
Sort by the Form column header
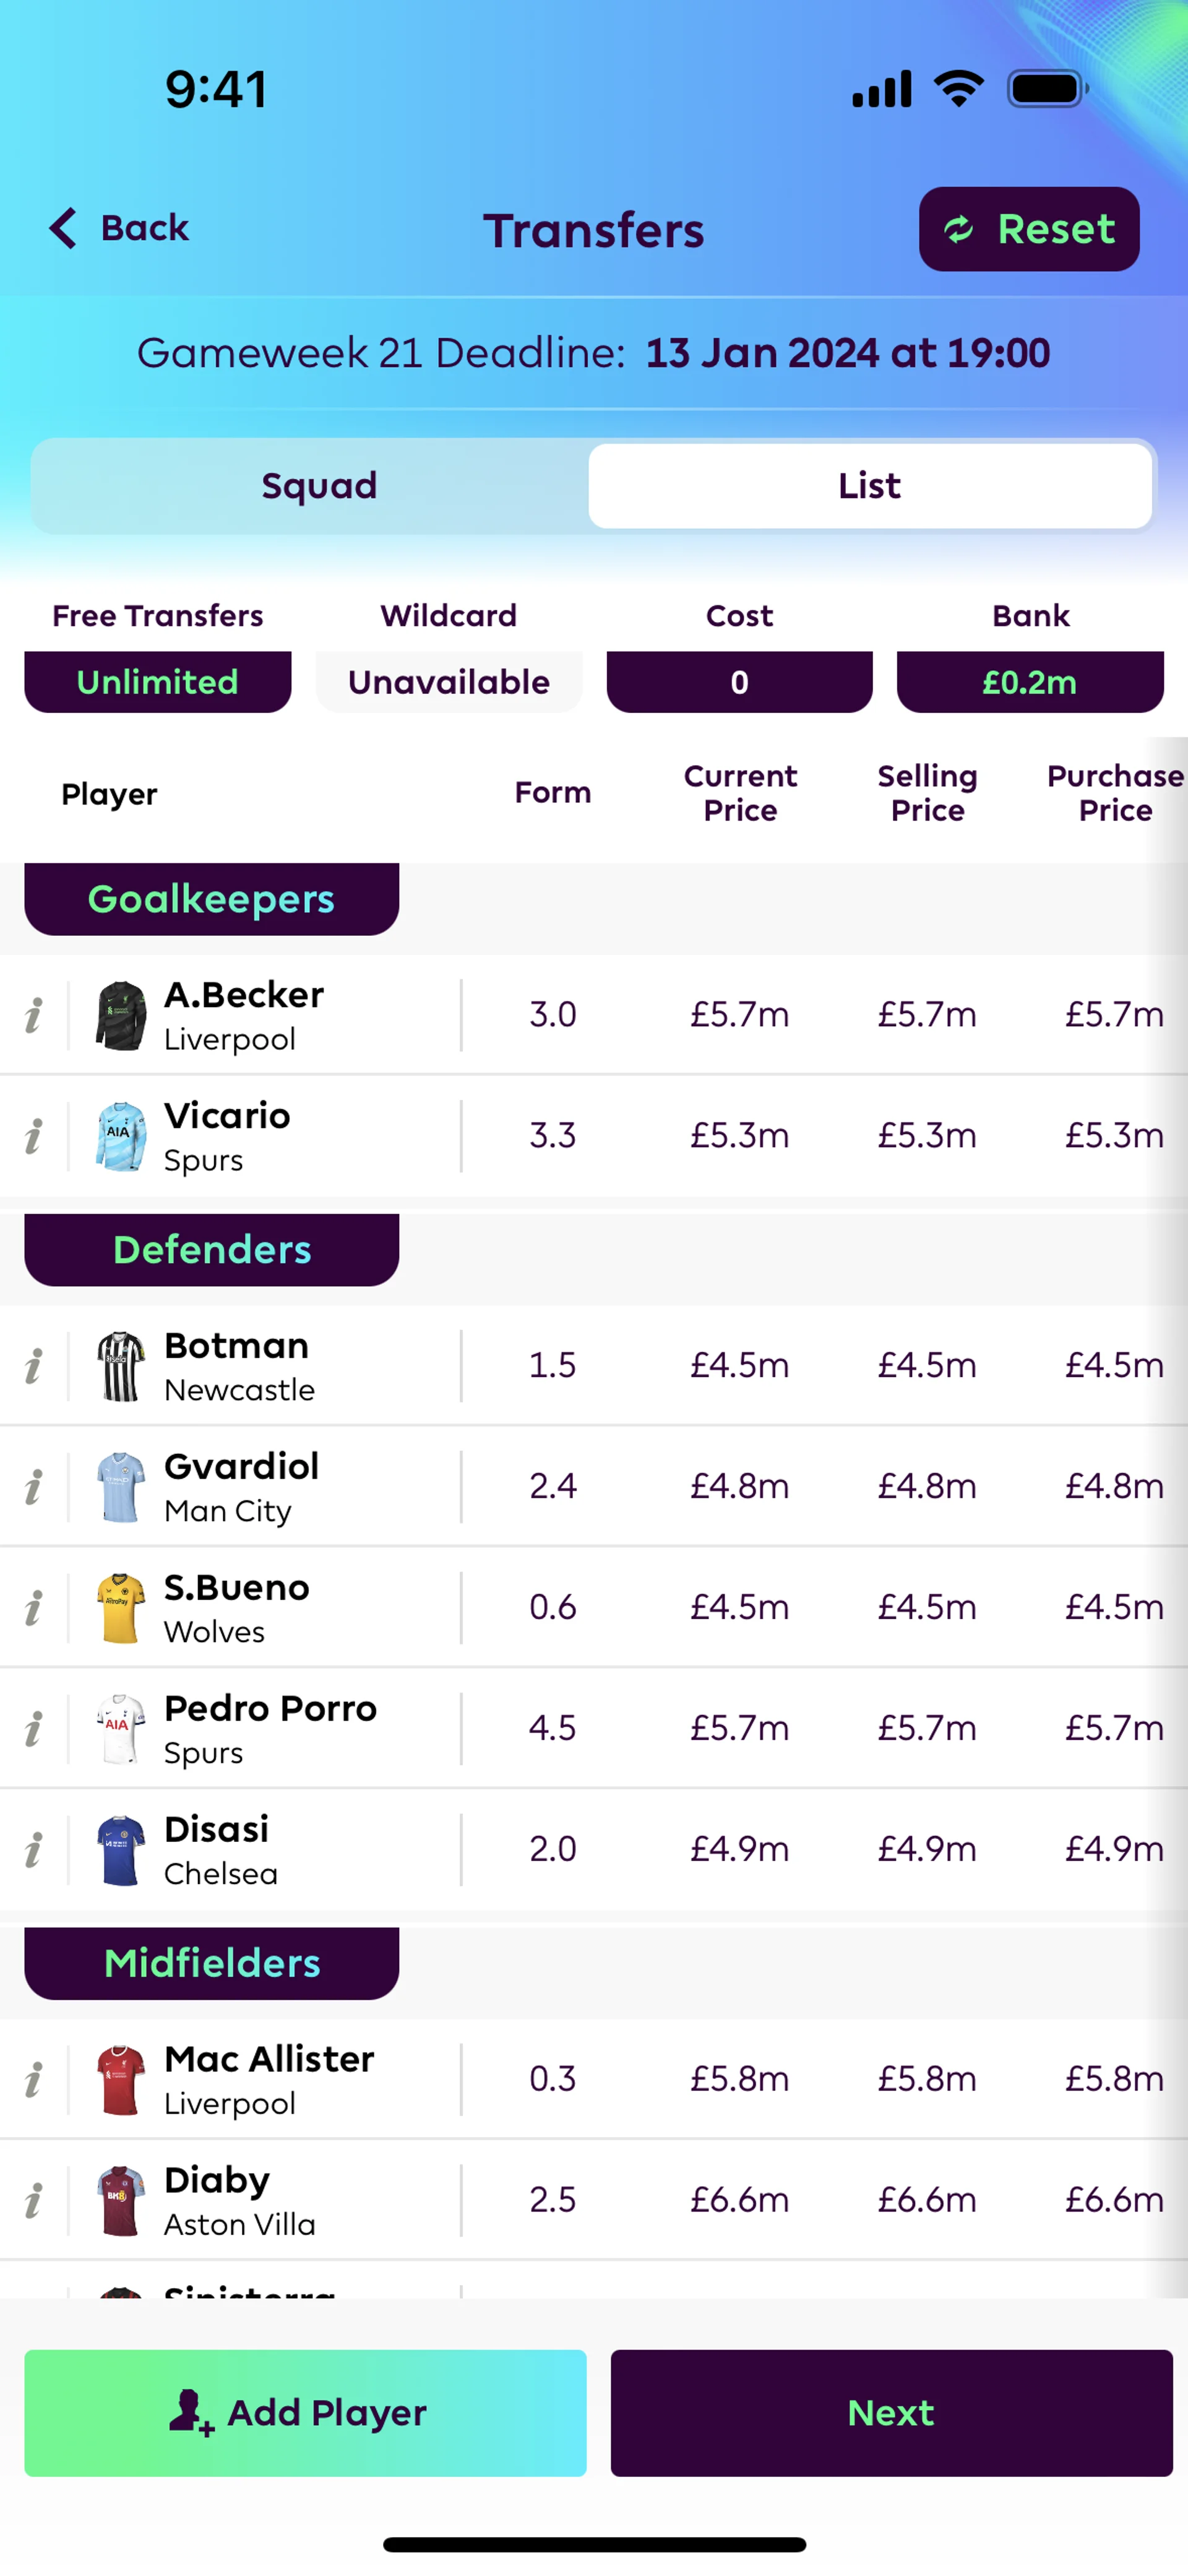[552, 793]
